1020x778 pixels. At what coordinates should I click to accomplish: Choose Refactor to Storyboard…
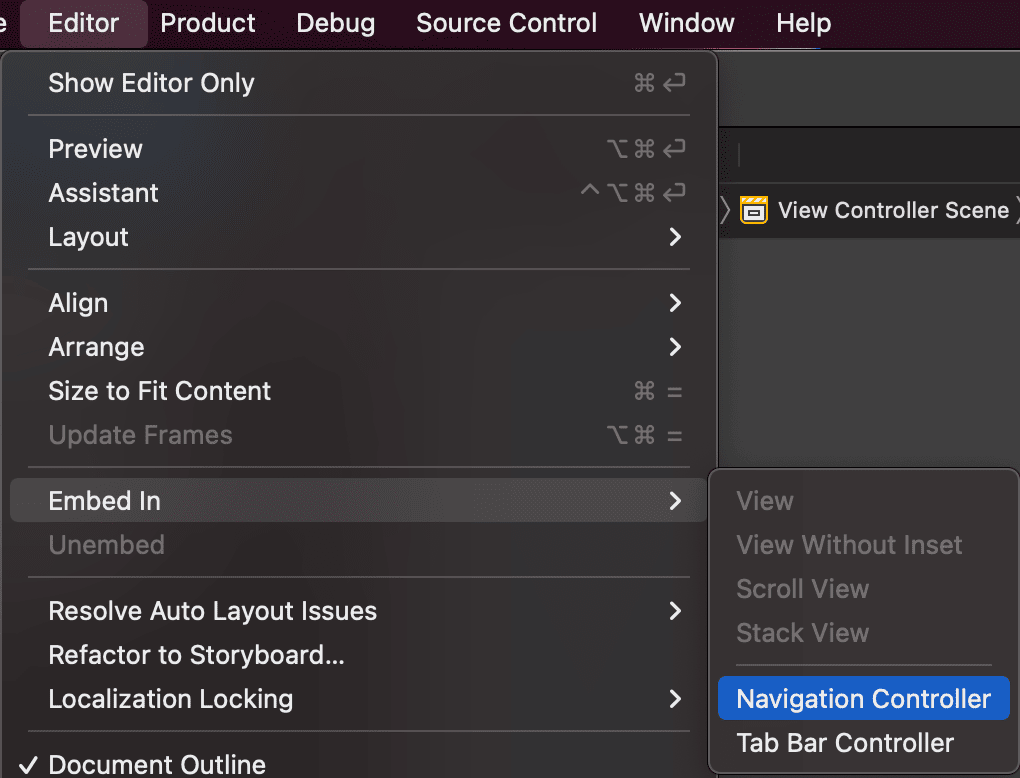tap(359, 654)
